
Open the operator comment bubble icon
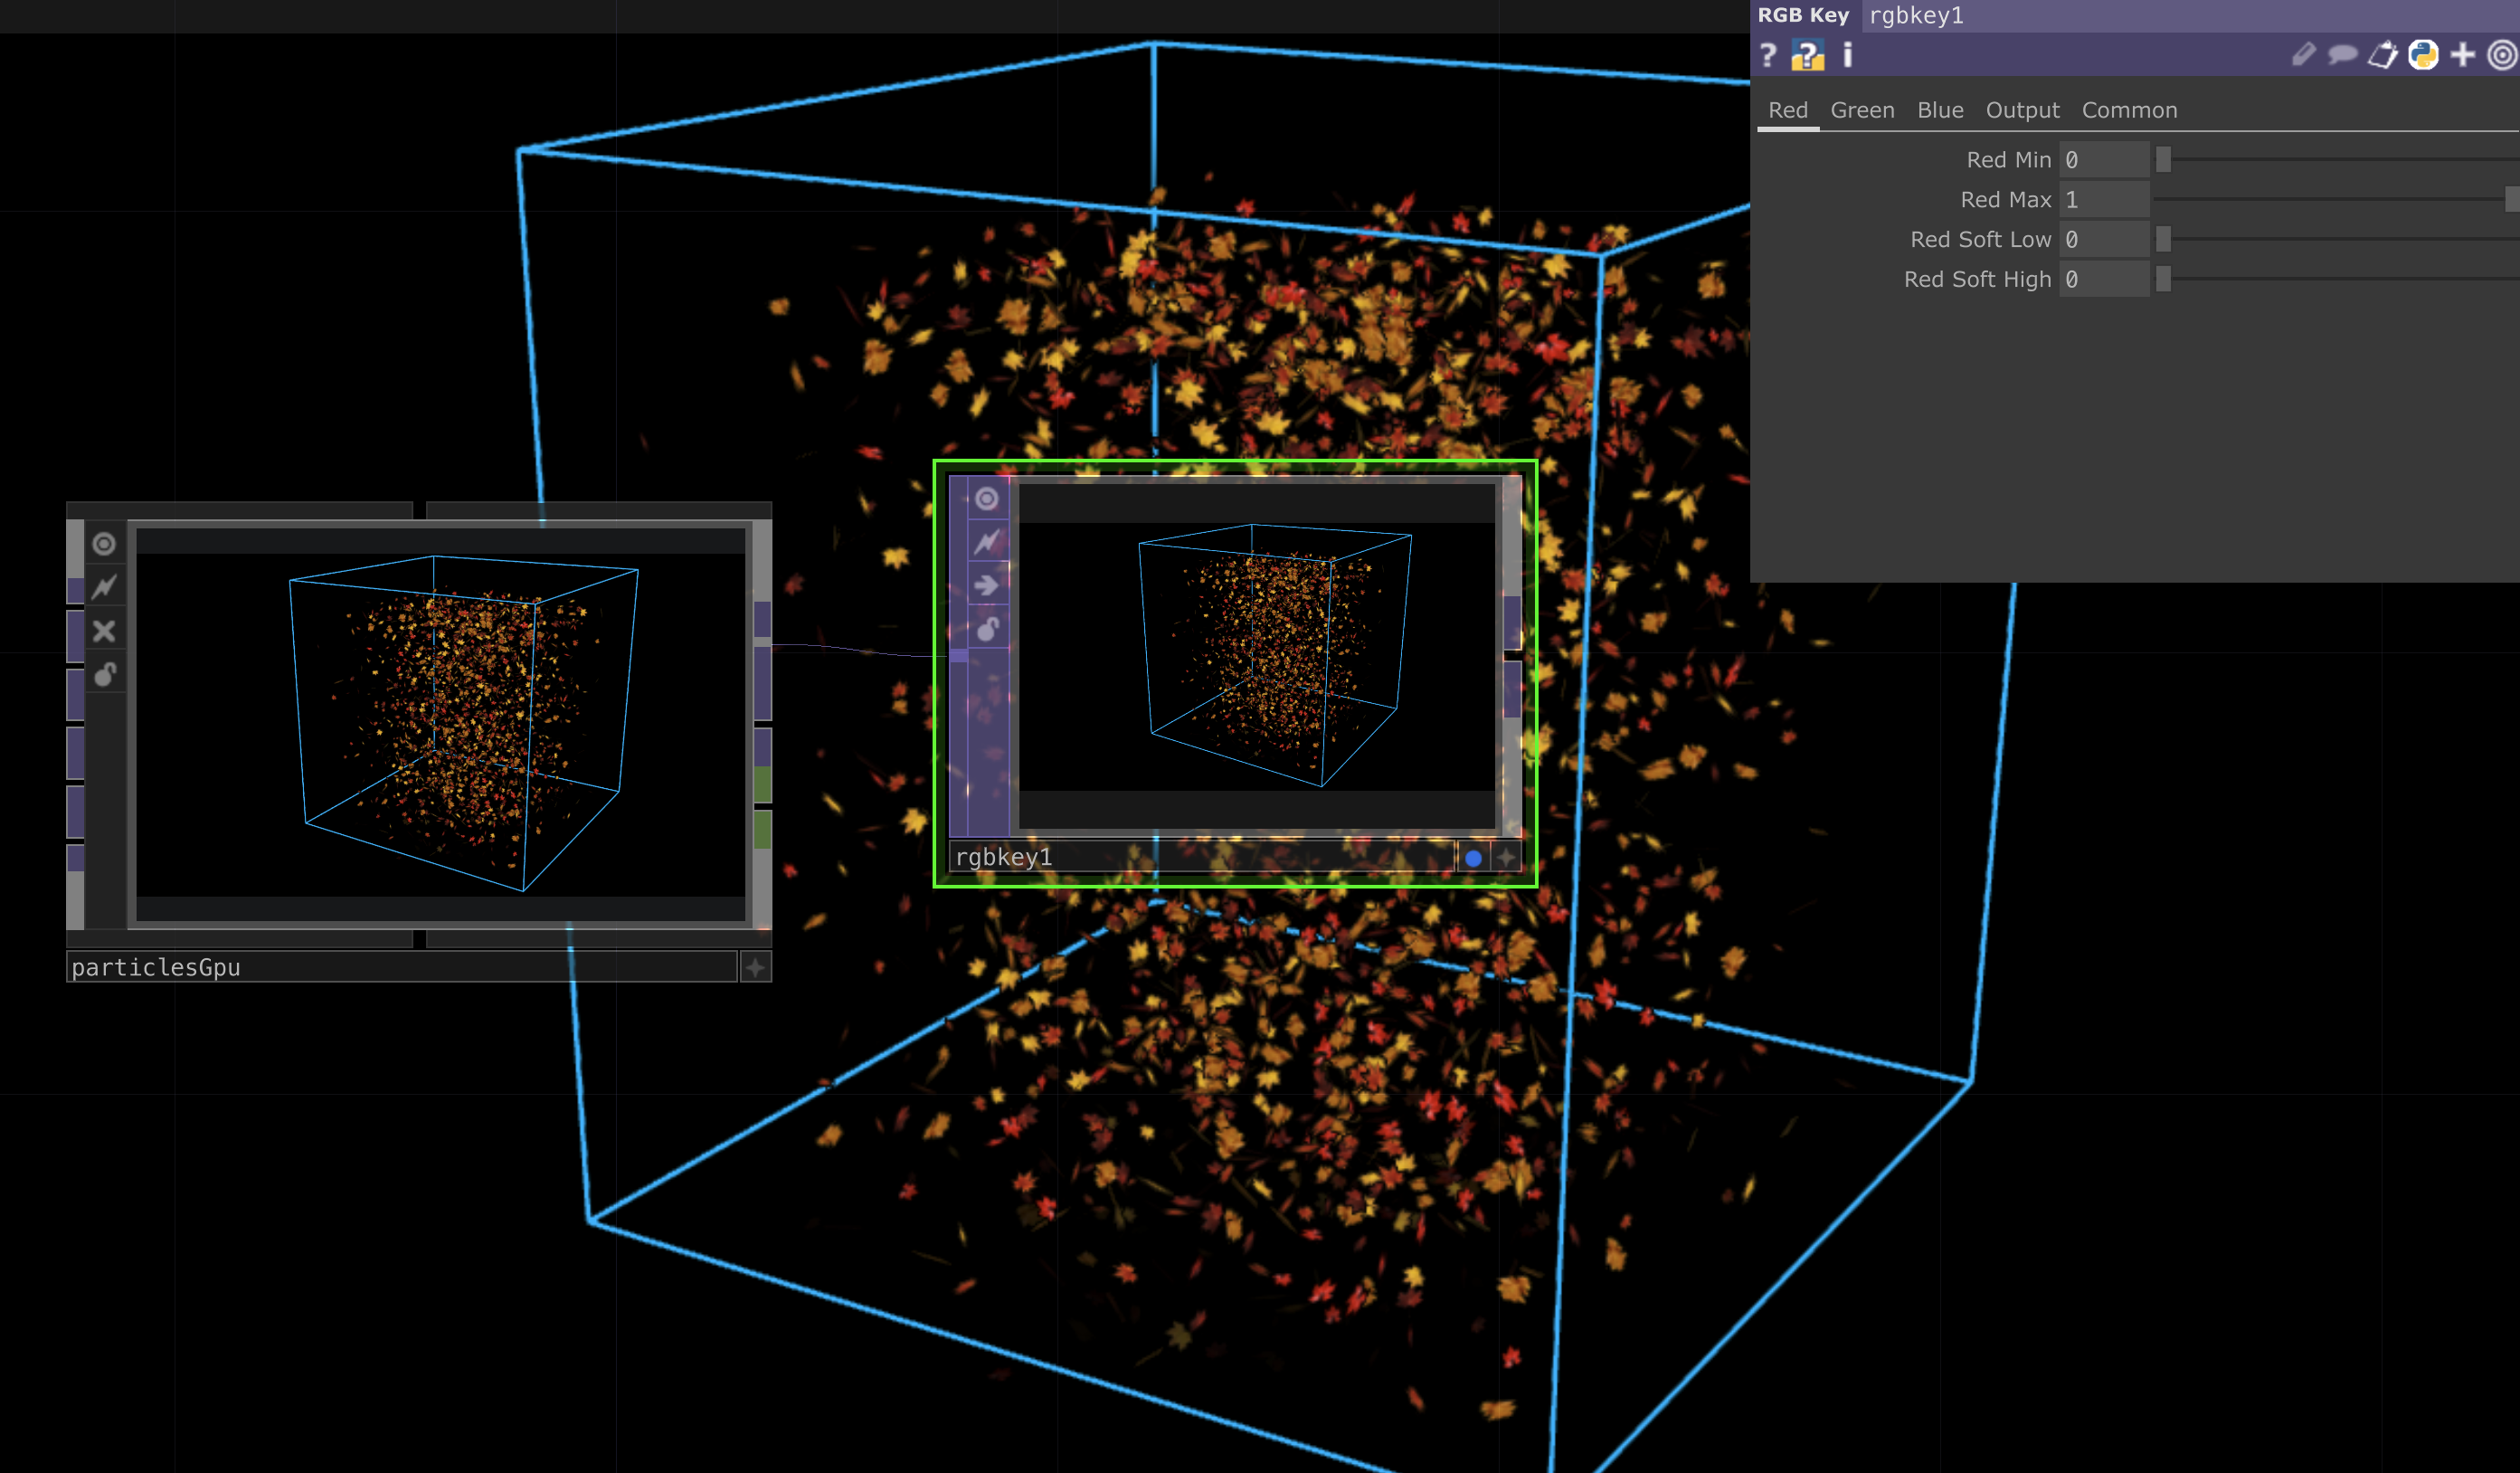click(x=2342, y=55)
